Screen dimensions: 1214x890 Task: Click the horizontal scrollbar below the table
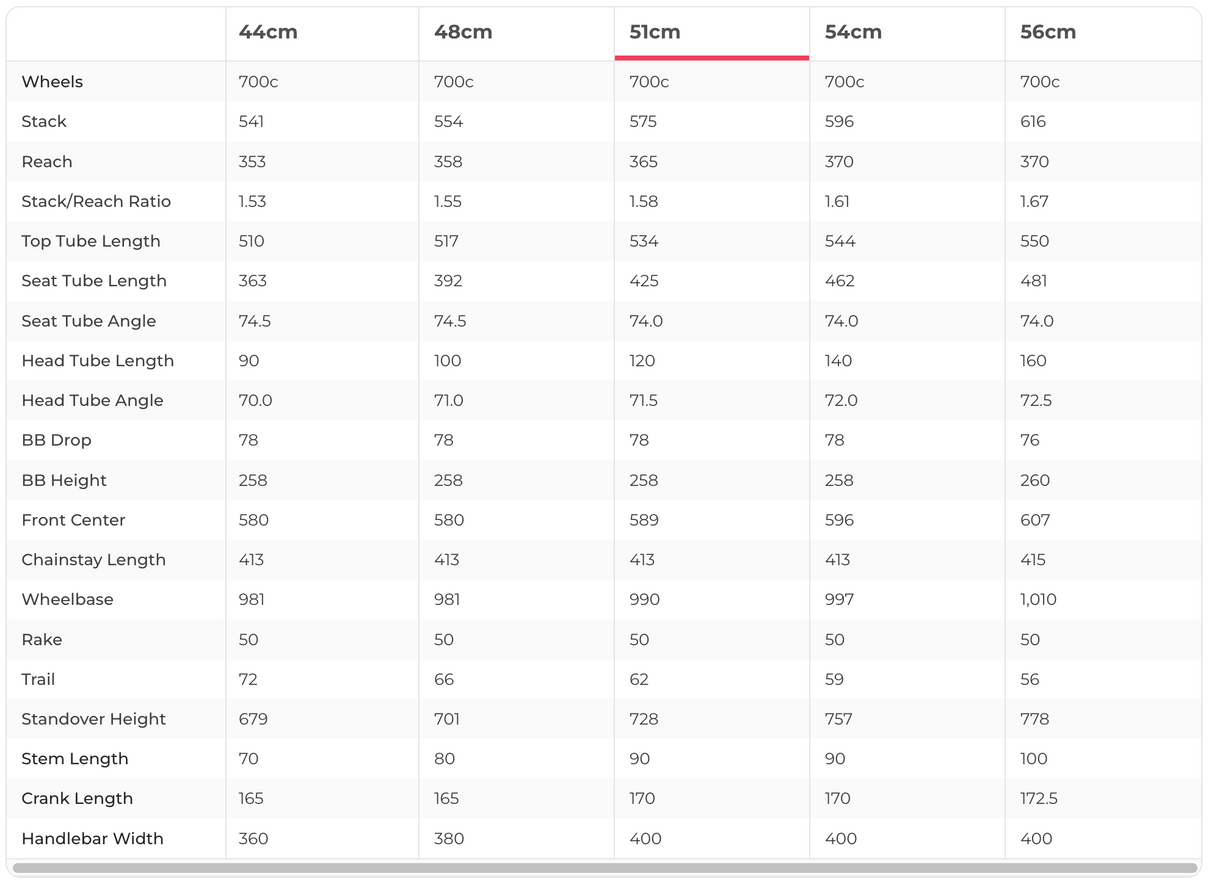(604, 868)
